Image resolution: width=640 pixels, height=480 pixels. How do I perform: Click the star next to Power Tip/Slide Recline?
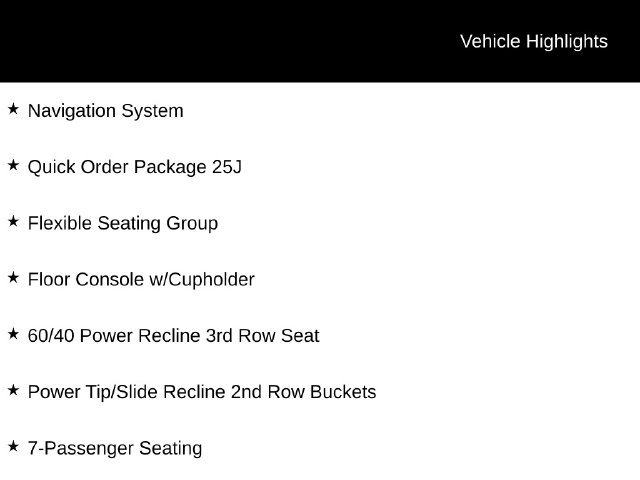pos(13,390)
